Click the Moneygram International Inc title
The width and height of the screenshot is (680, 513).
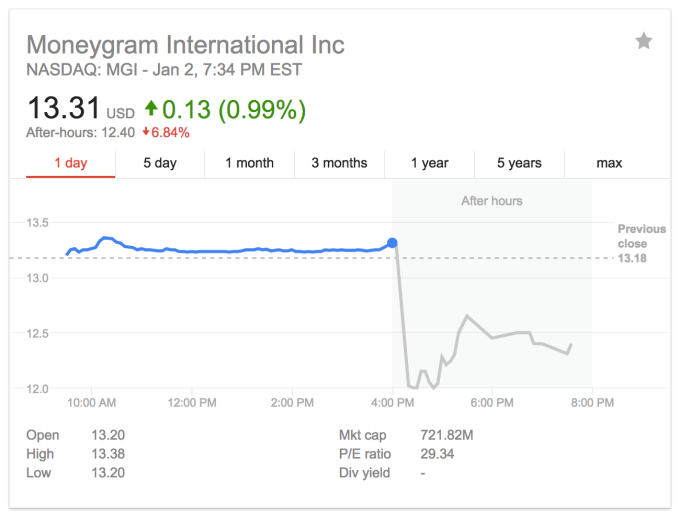coord(185,45)
